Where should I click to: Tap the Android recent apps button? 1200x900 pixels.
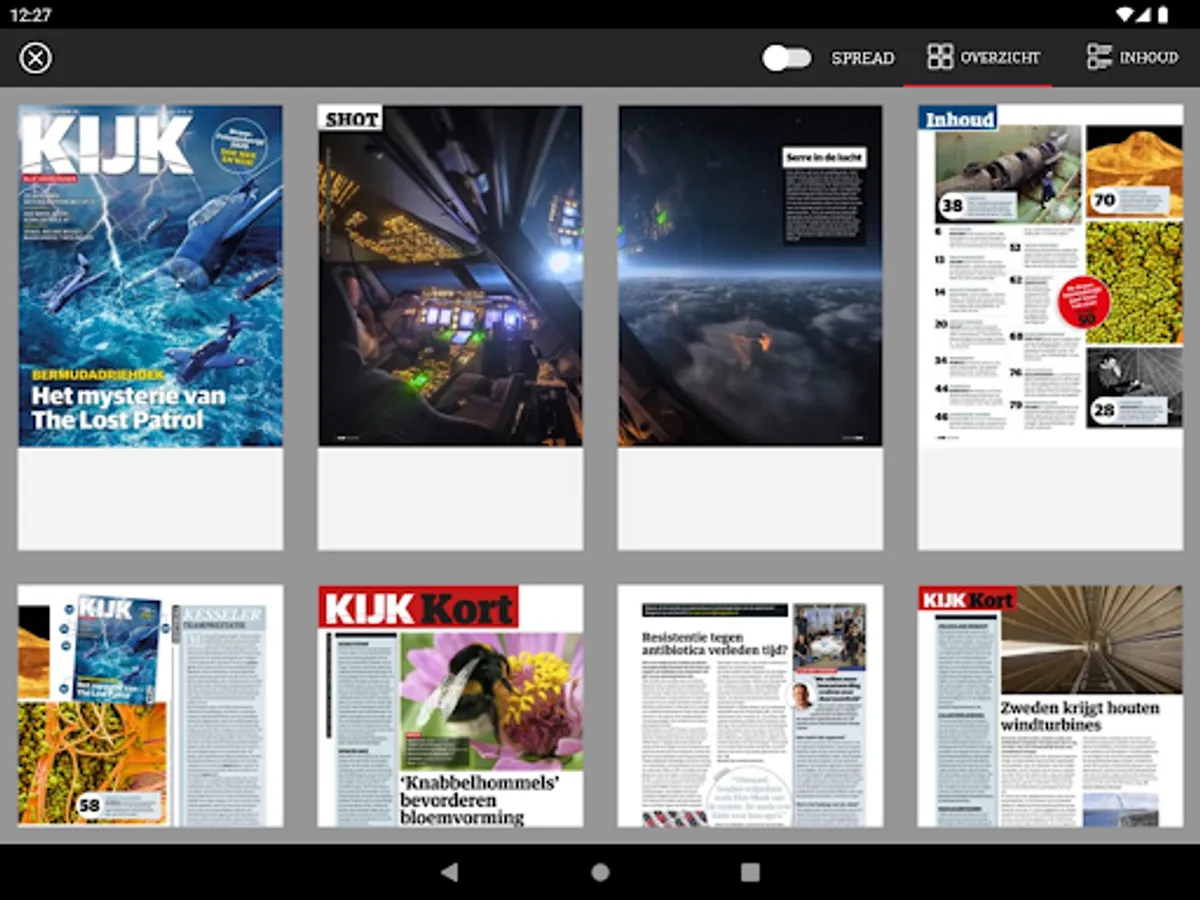[750, 872]
